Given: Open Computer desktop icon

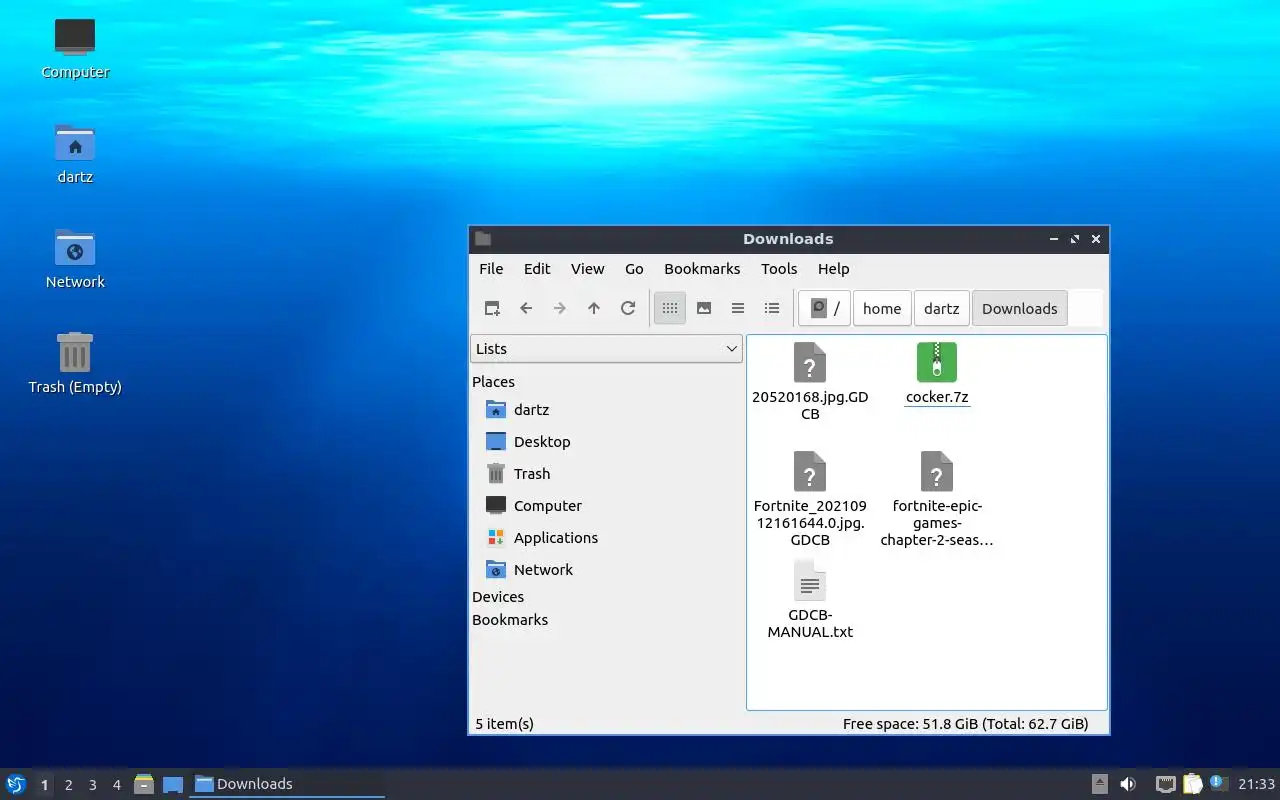Looking at the screenshot, I should pyautogui.click(x=75, y=38).
